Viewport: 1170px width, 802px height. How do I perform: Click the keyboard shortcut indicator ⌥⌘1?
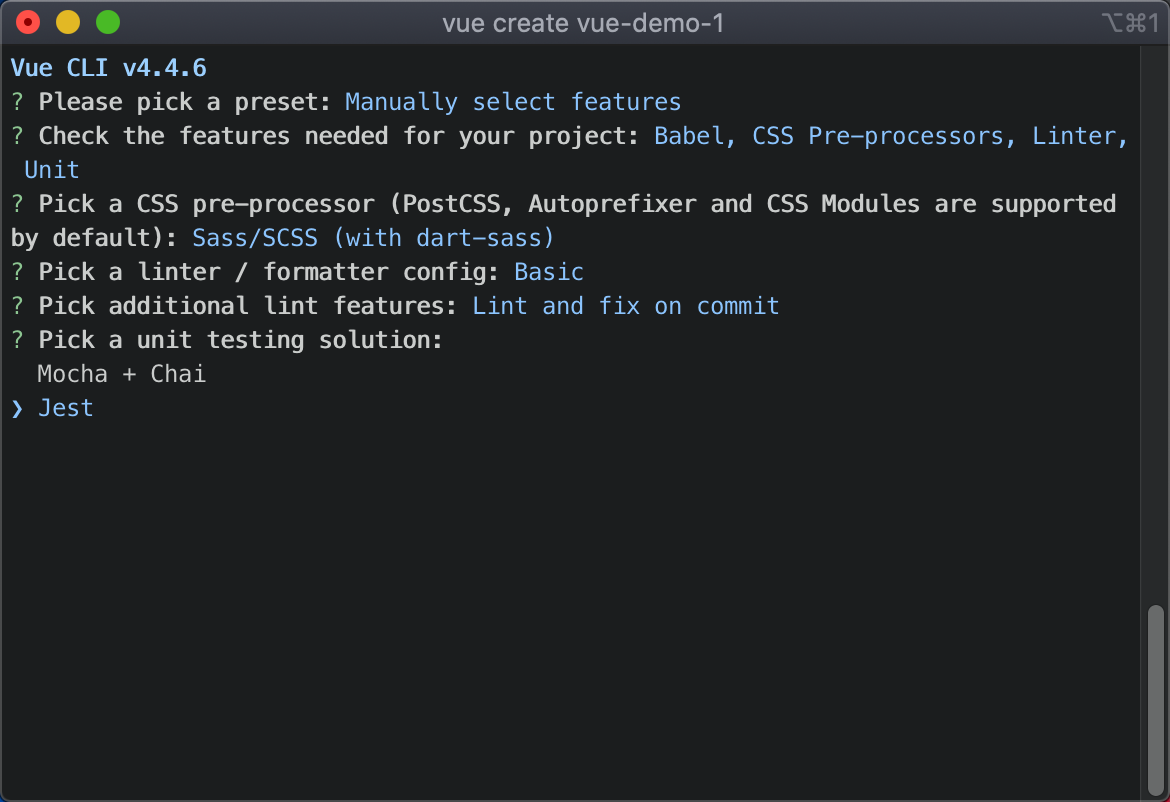point(1130,23)
